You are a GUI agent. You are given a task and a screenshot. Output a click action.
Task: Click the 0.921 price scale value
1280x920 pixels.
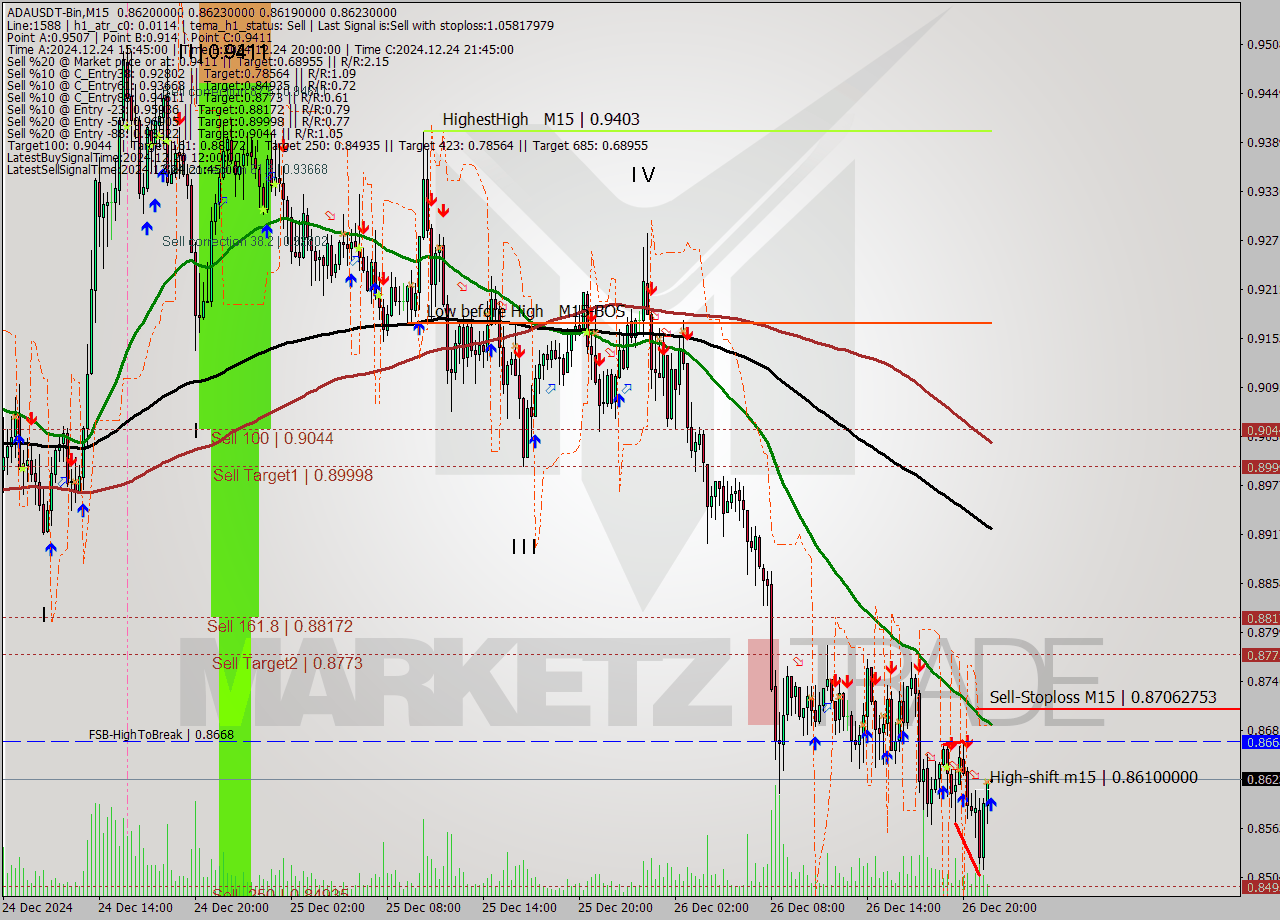point(1261,290)
